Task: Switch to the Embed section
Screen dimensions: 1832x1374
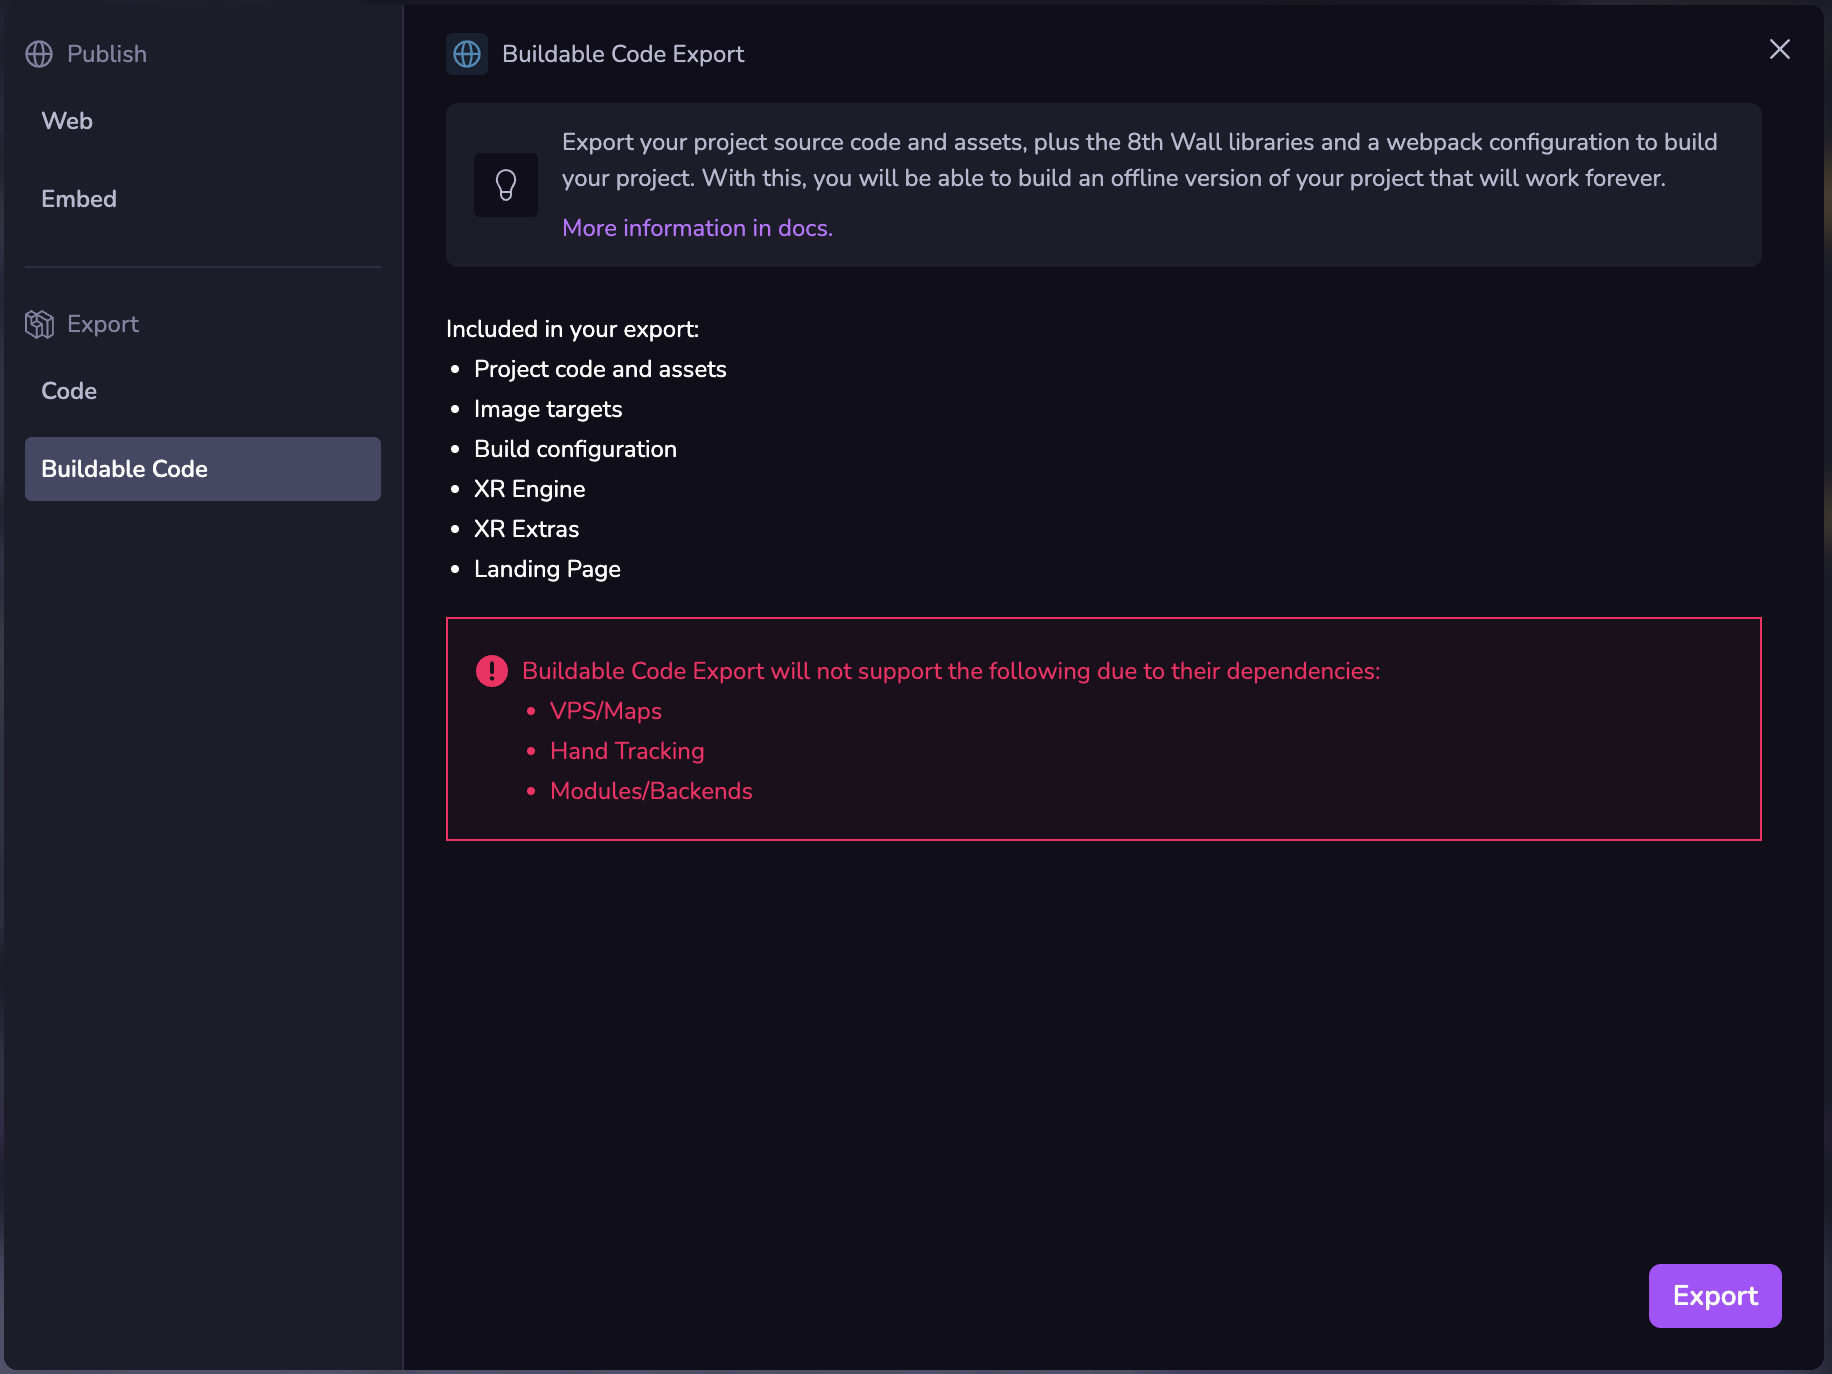Action: tap(79, 199)
